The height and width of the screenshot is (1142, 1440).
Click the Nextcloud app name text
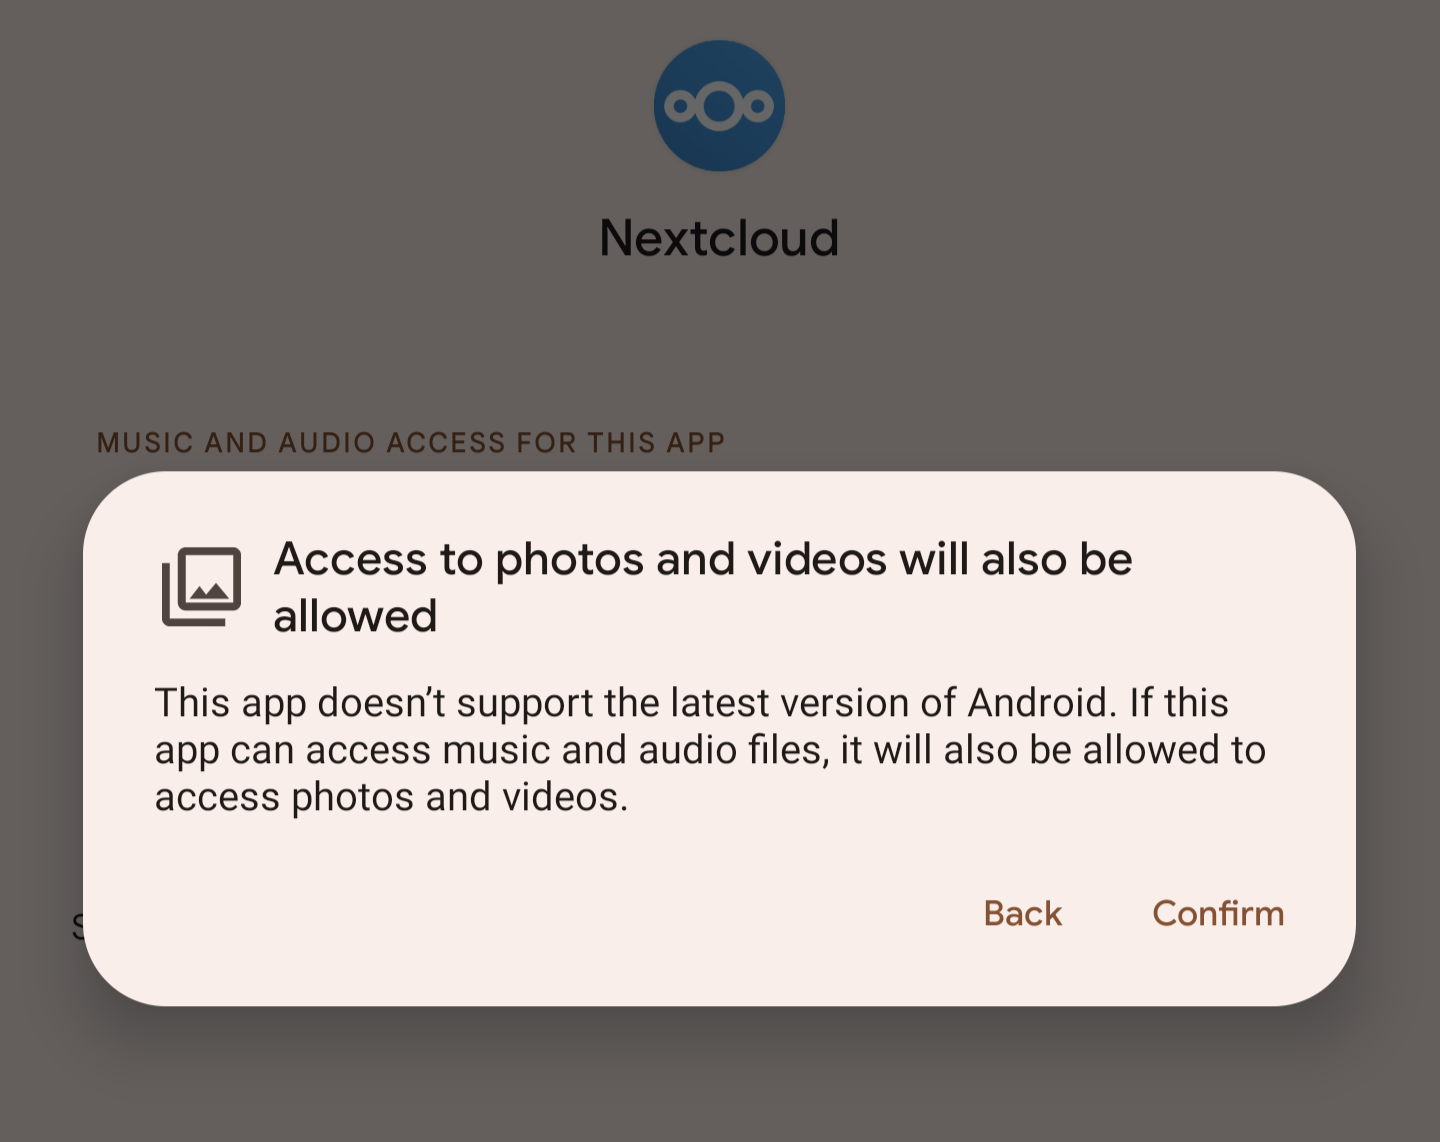pyautogui.click(x=719, y=236)
